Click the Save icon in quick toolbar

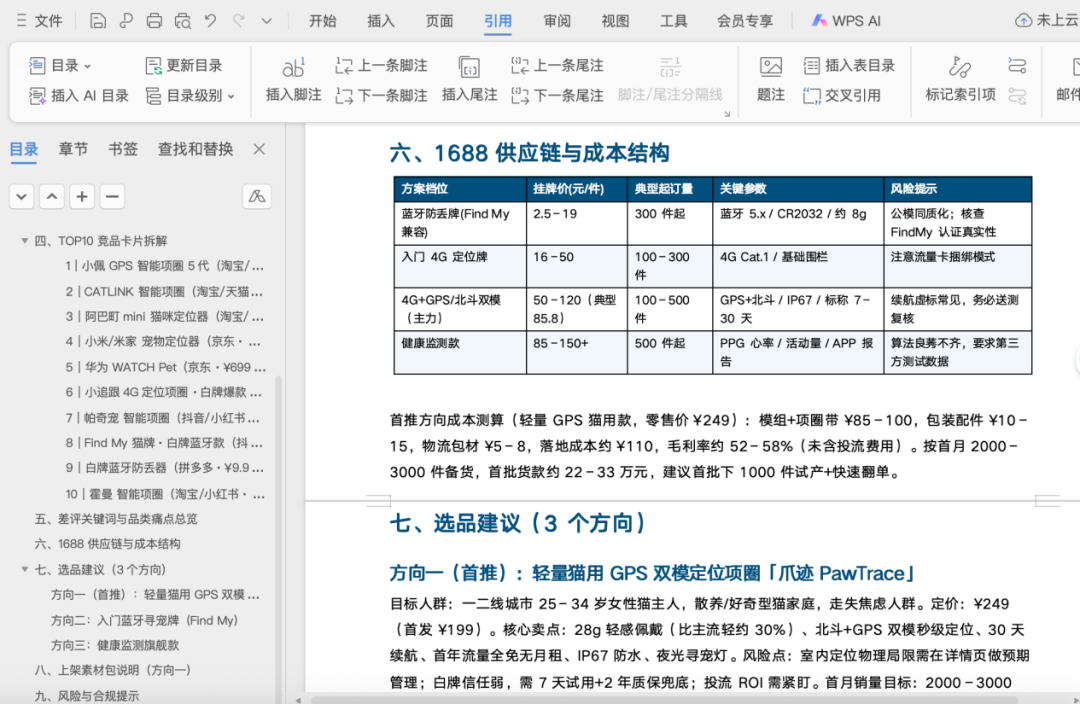[98, 21]
